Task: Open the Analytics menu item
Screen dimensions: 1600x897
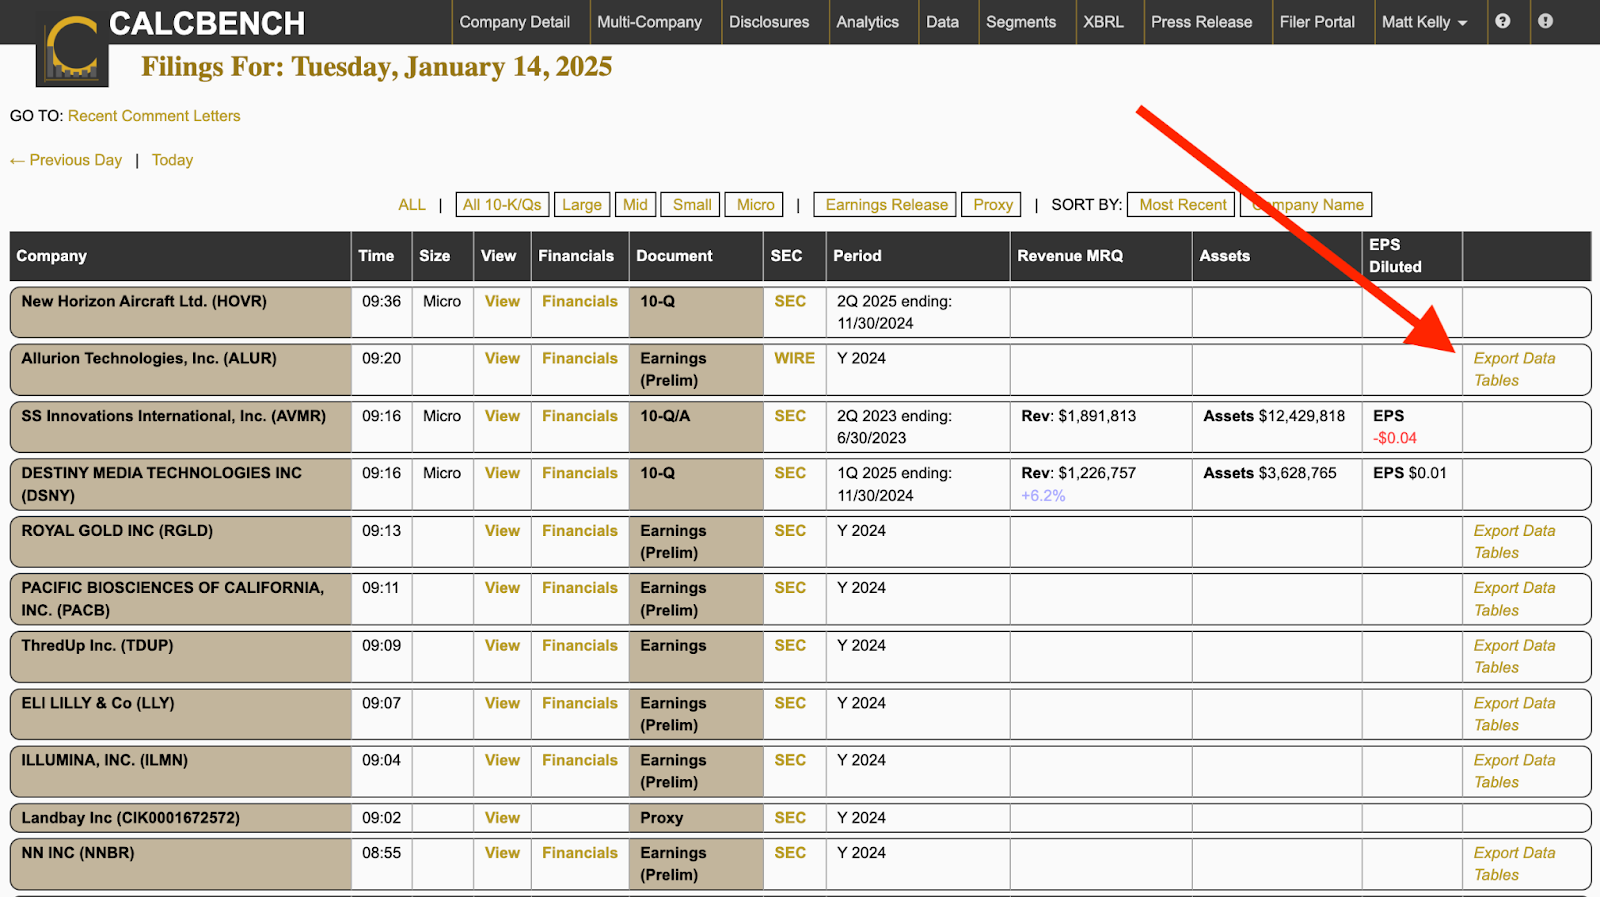Action: point(867,22)
